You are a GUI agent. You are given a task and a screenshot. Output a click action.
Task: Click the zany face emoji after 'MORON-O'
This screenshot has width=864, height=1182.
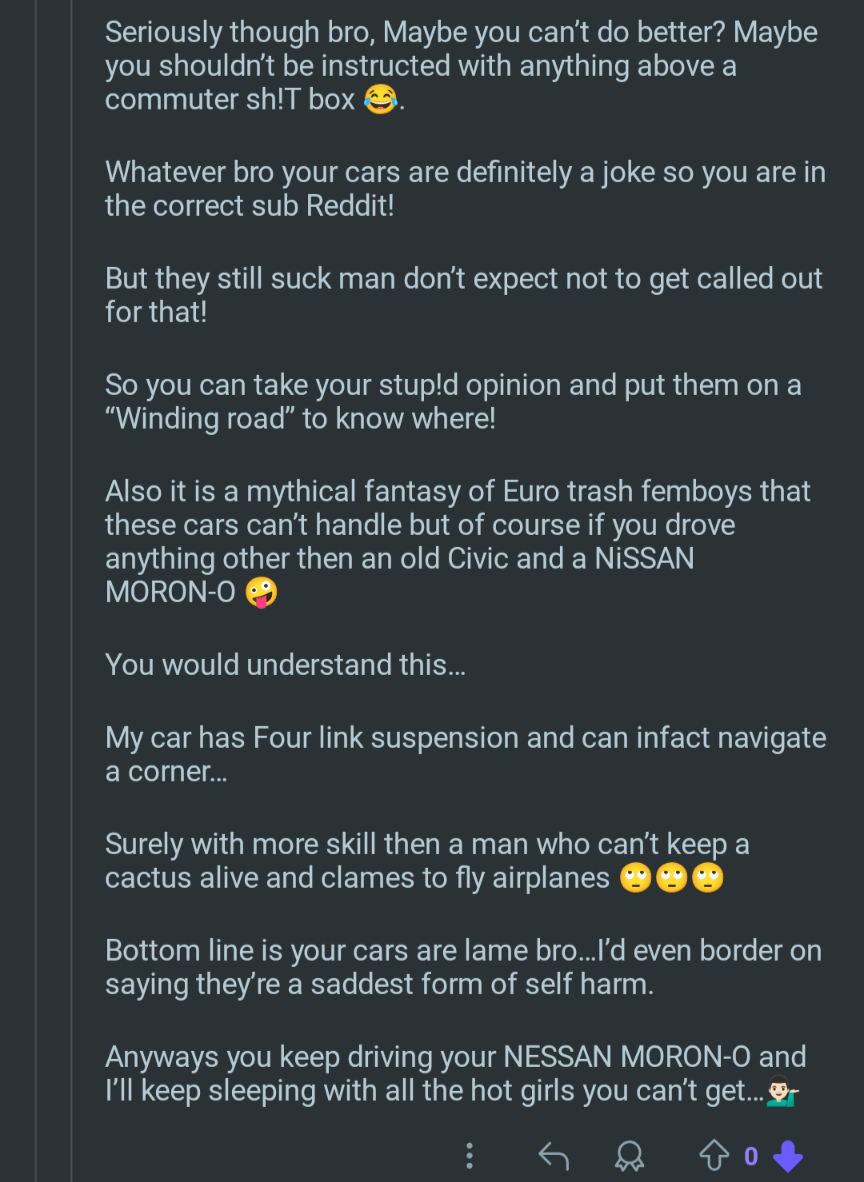click(x=260, y=592)
